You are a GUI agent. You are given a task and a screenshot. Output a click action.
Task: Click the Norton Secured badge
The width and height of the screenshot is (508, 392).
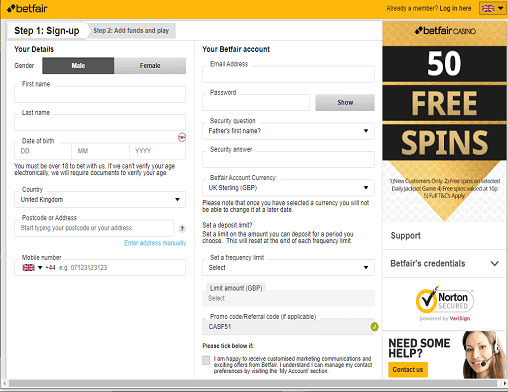coord(445,303)
